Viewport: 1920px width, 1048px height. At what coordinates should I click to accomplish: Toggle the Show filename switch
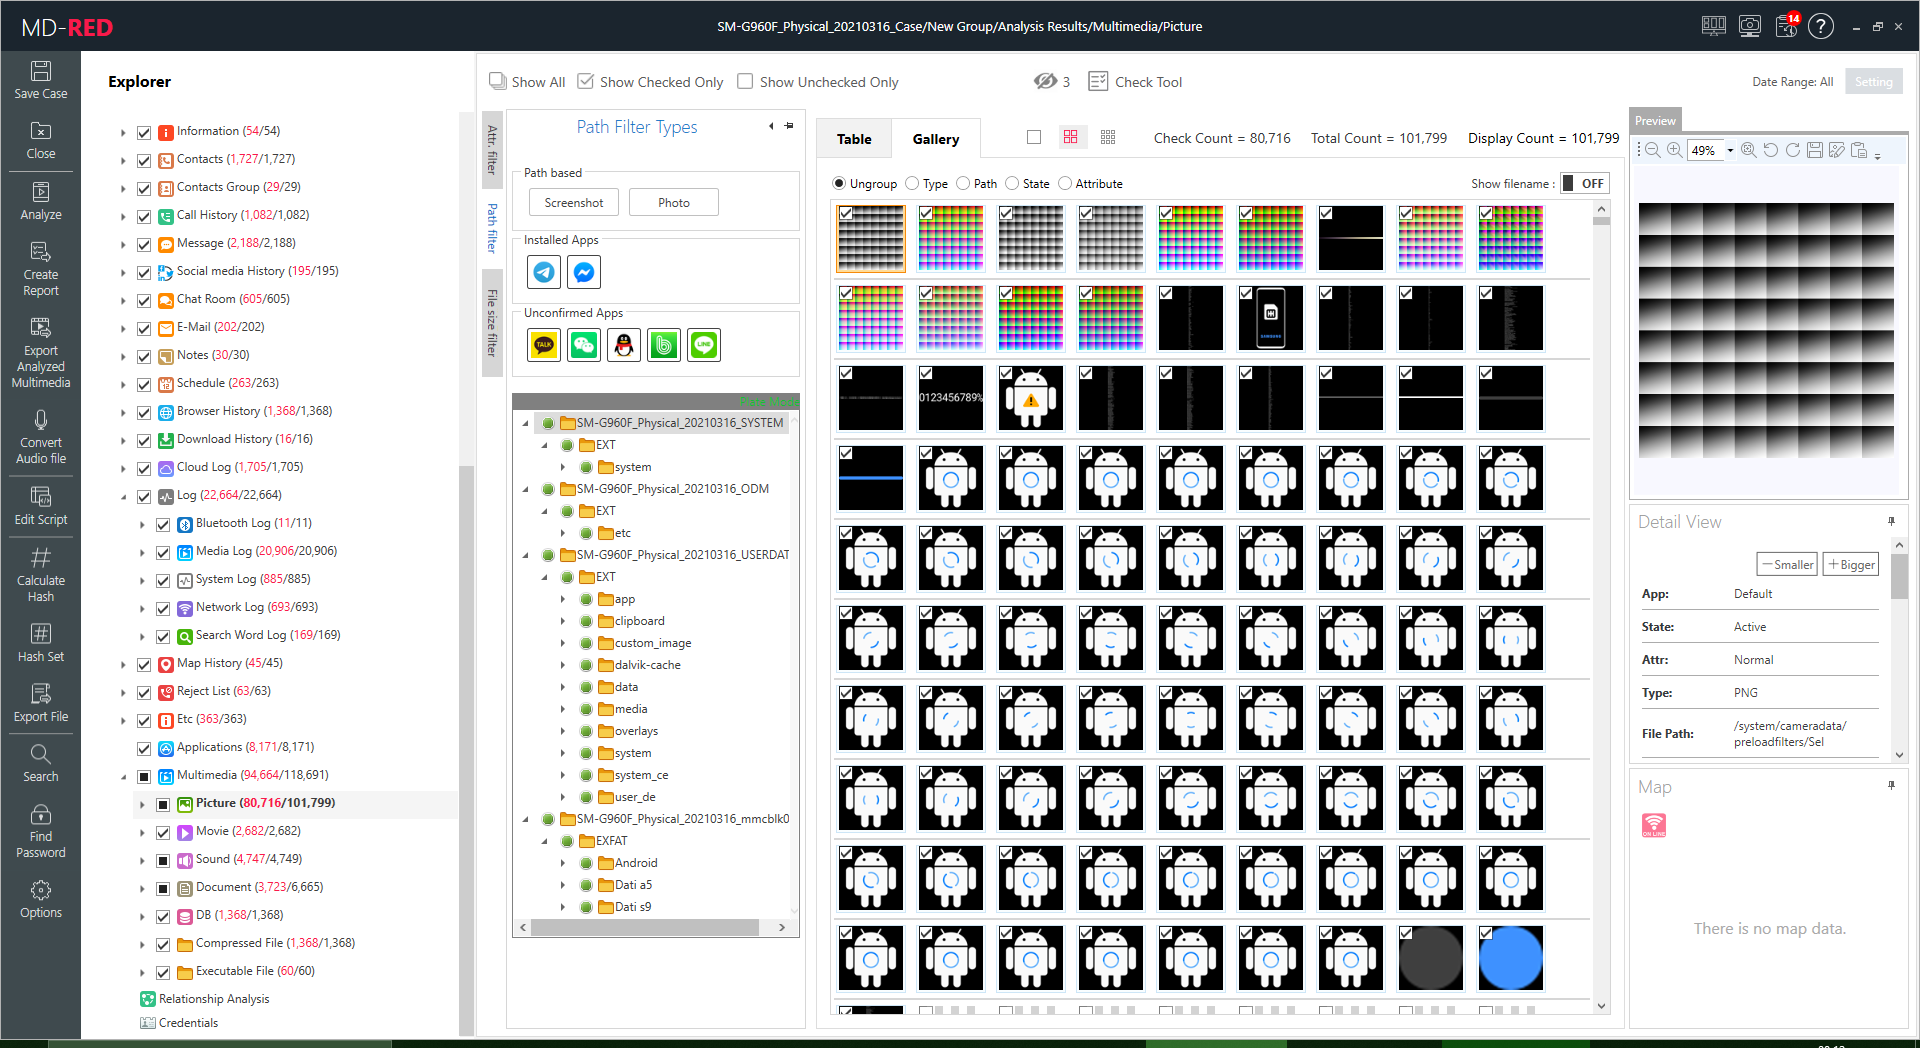1583,184
